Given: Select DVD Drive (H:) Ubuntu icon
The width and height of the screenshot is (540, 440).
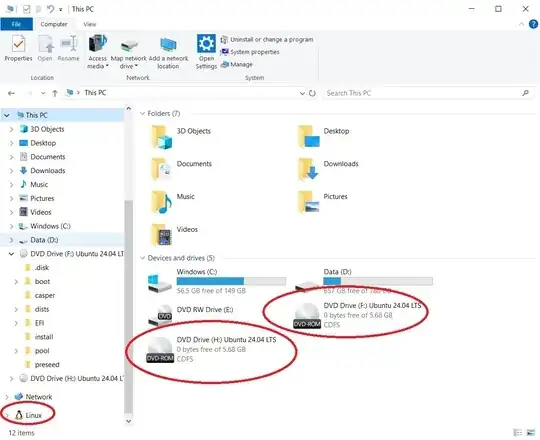Looking at the screenshot, I should click(x=160, y=350).
